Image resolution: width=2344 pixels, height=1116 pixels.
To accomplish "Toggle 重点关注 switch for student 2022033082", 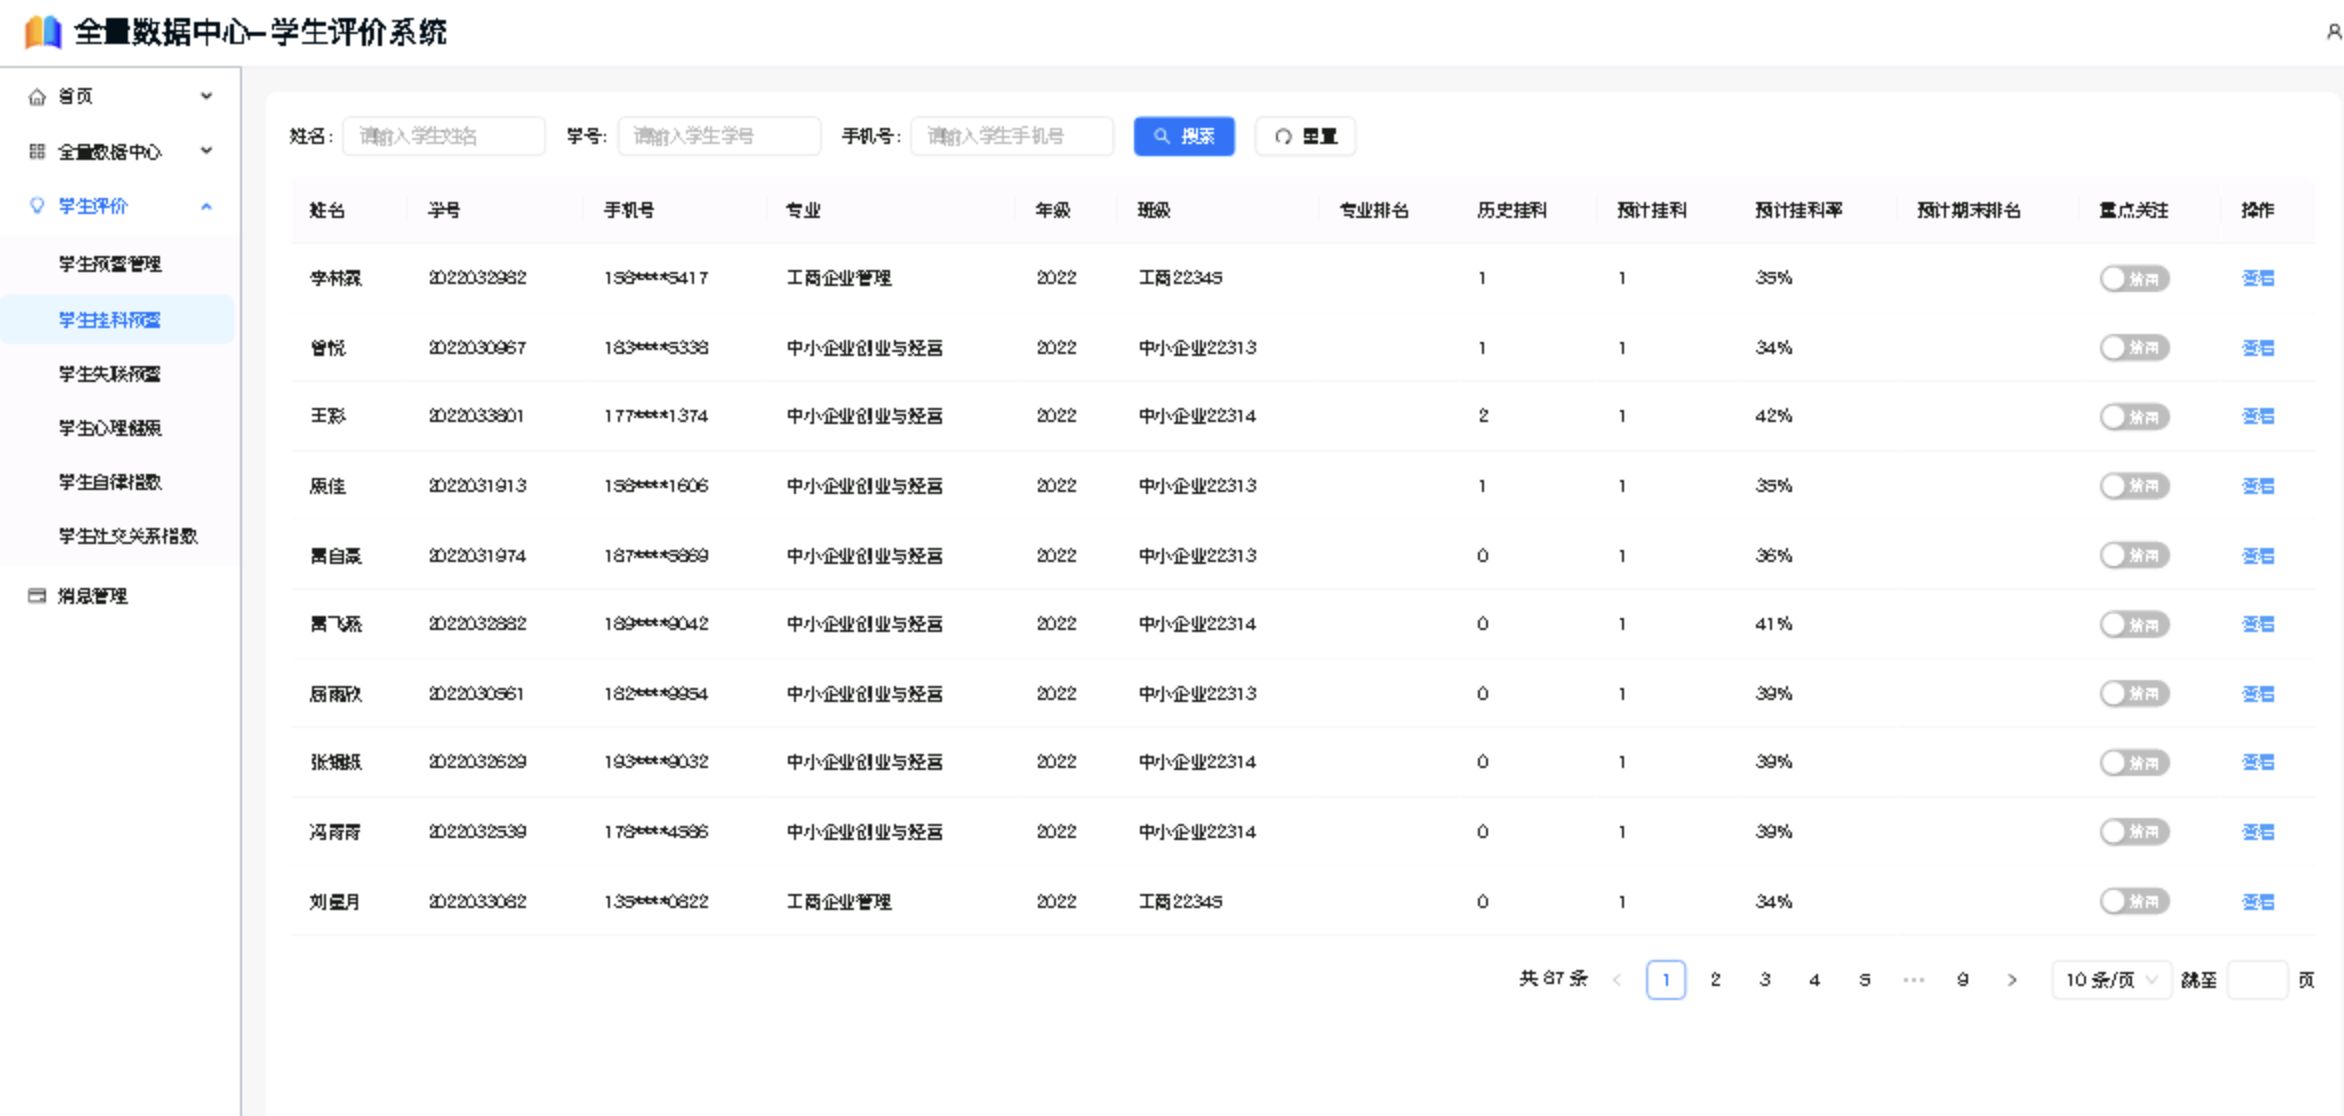I will [2134, 901].
